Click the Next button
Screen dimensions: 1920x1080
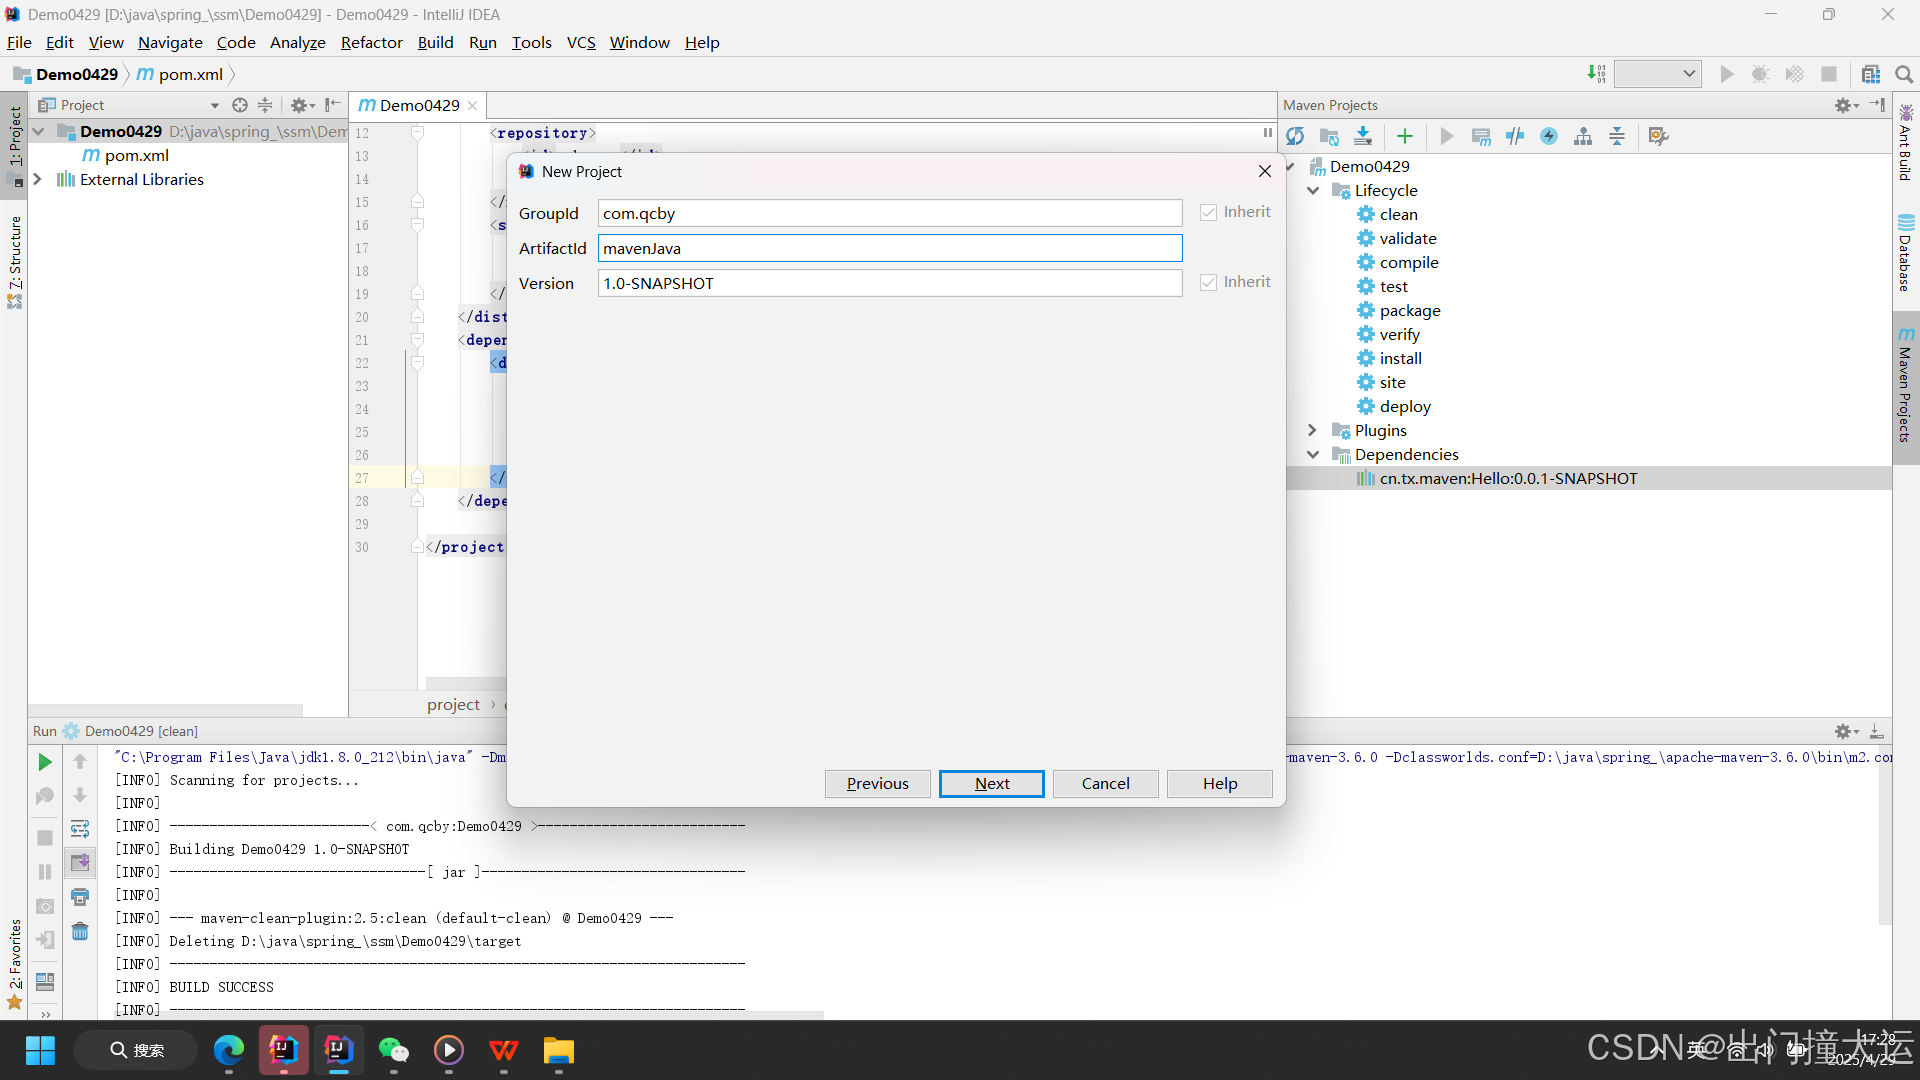[991, 783]
